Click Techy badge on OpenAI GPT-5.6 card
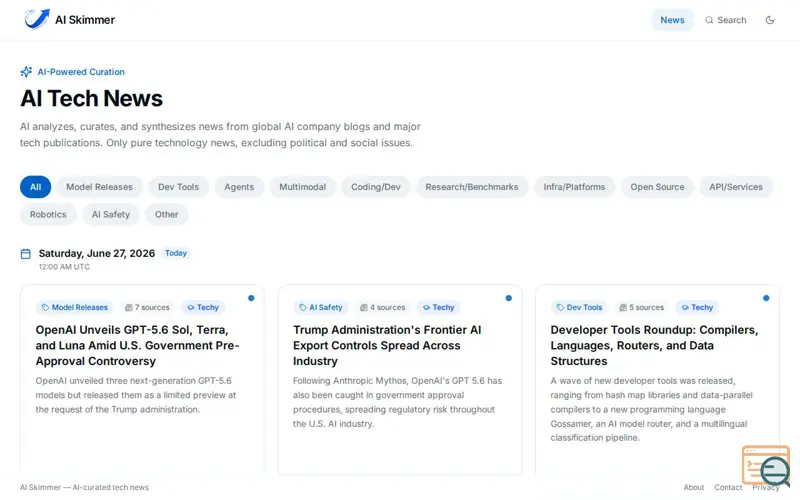800x500 pixels. [203, 307]
